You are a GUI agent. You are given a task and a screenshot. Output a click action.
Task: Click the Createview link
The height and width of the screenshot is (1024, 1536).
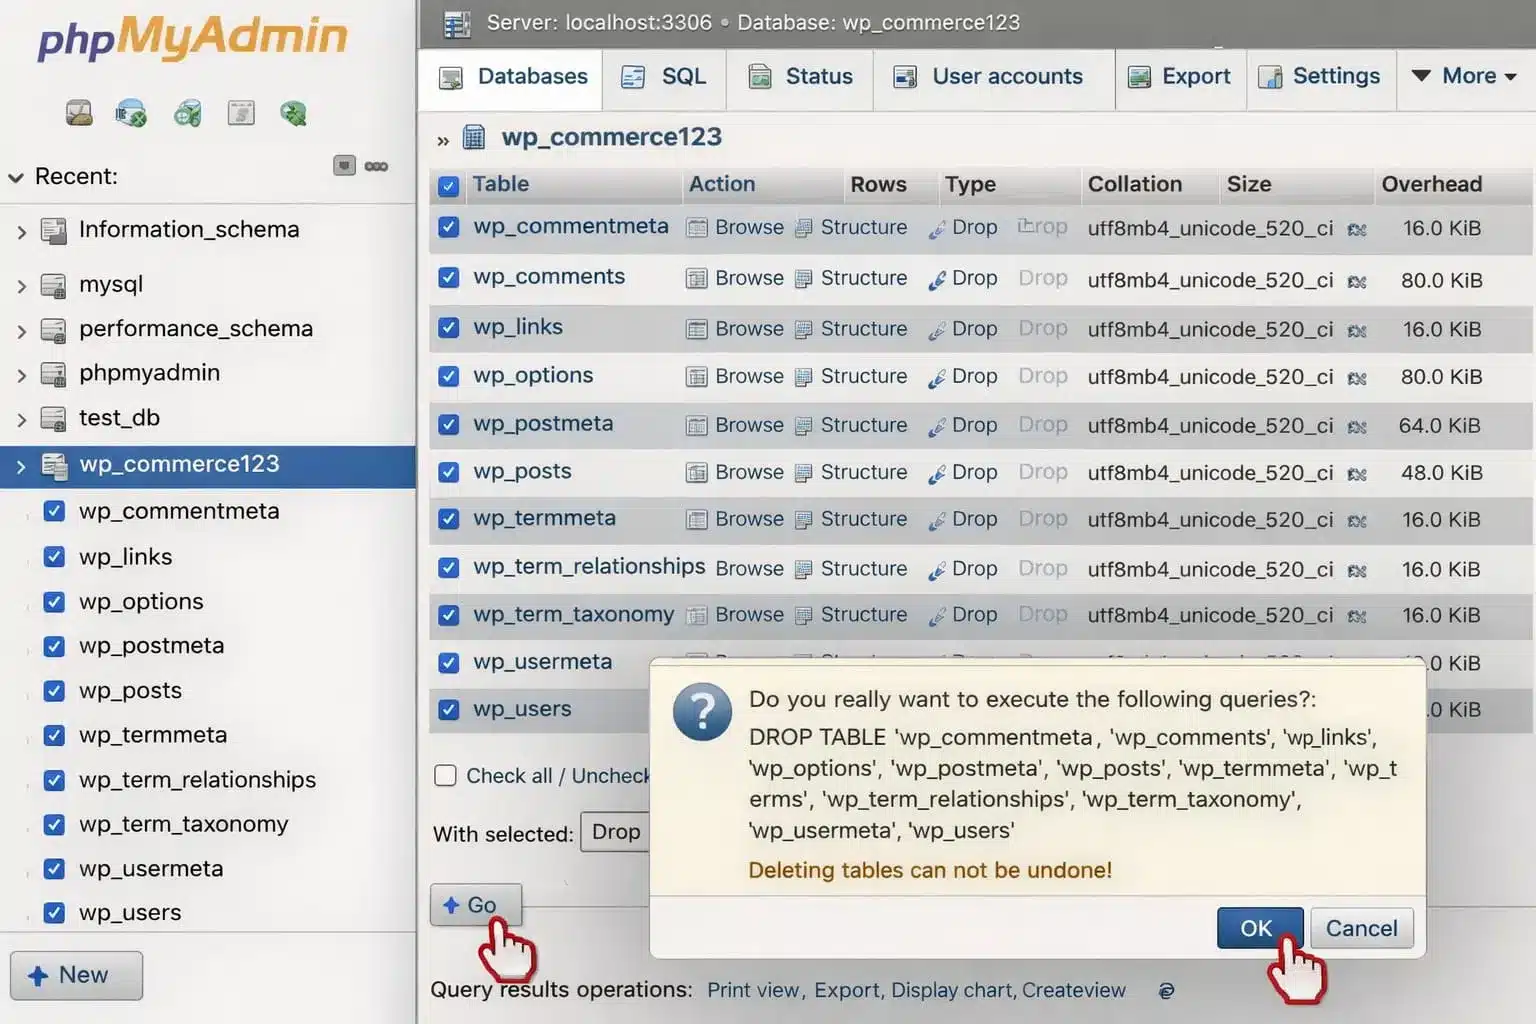(x=1074, y=990)
